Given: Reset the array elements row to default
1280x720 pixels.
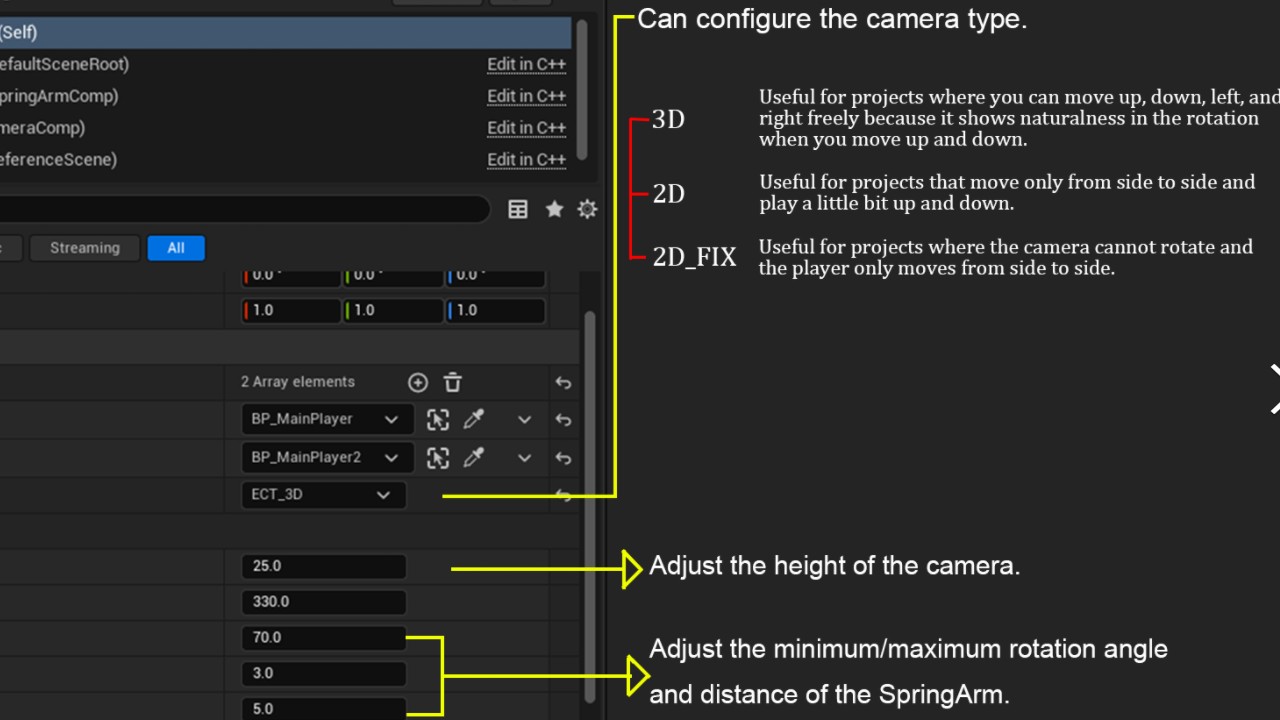Looking at the screenshot, I should tap(563, 383).
